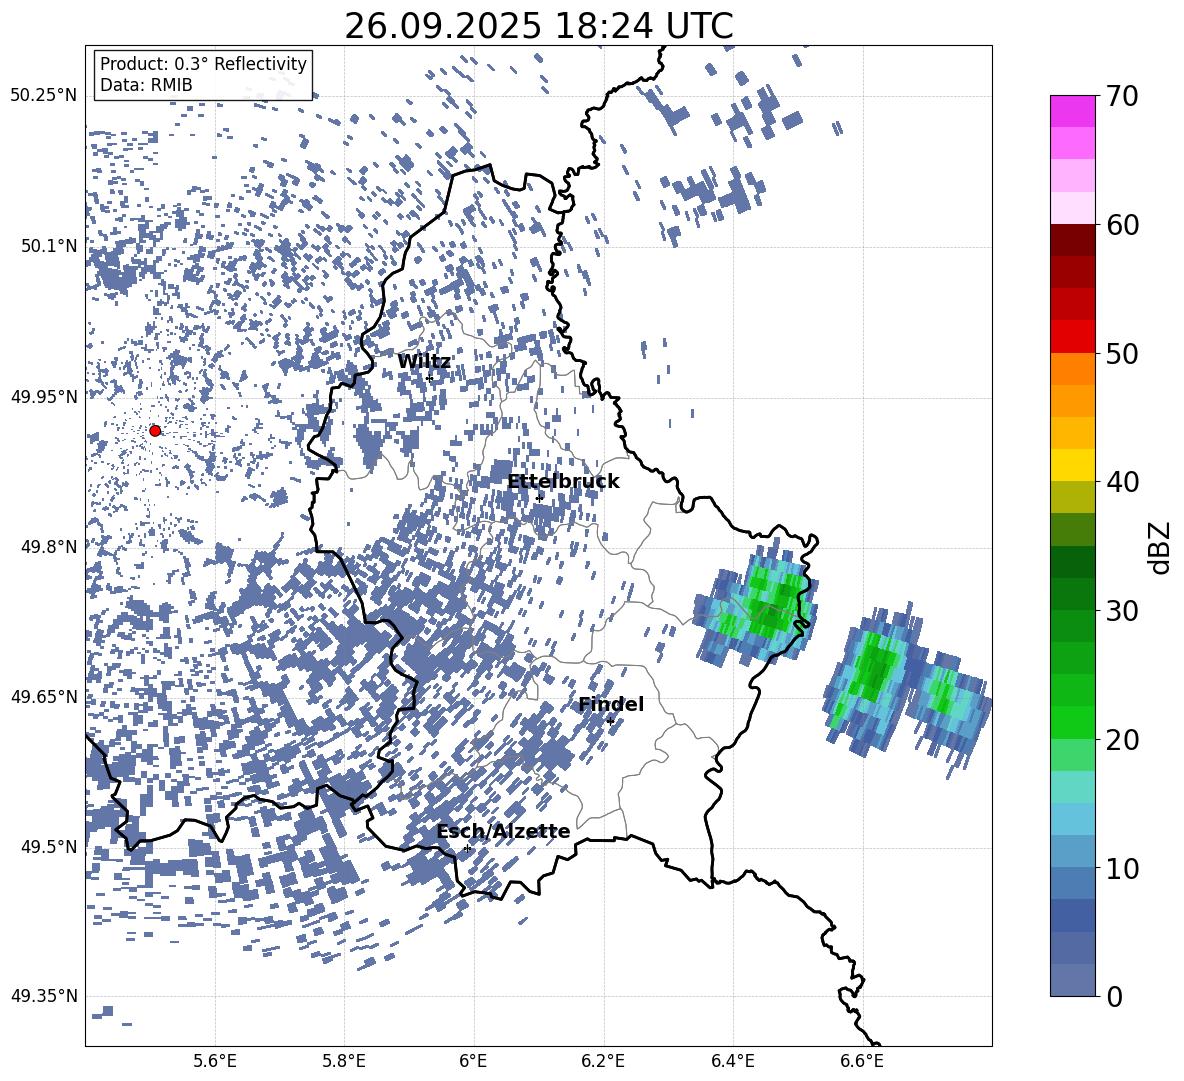1184x1081 pixels.
Task: Click the 6.4°E longitude tick label
Action: pyautogui.click(x=732, y=1061)
